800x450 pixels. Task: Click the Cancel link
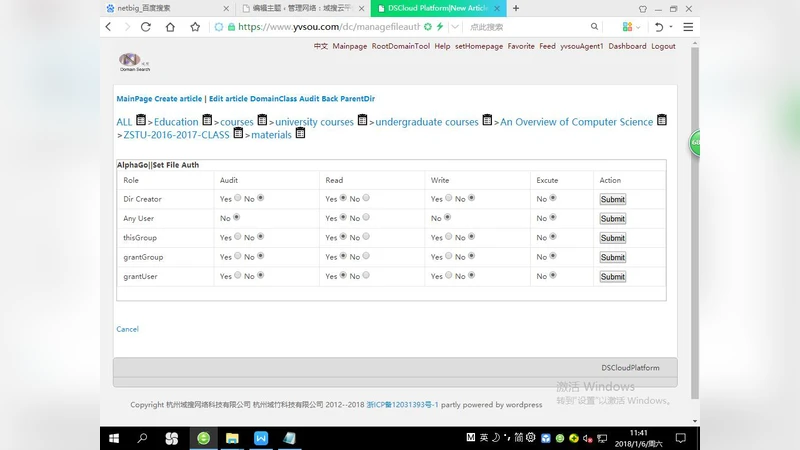click(x=127, y=329)
